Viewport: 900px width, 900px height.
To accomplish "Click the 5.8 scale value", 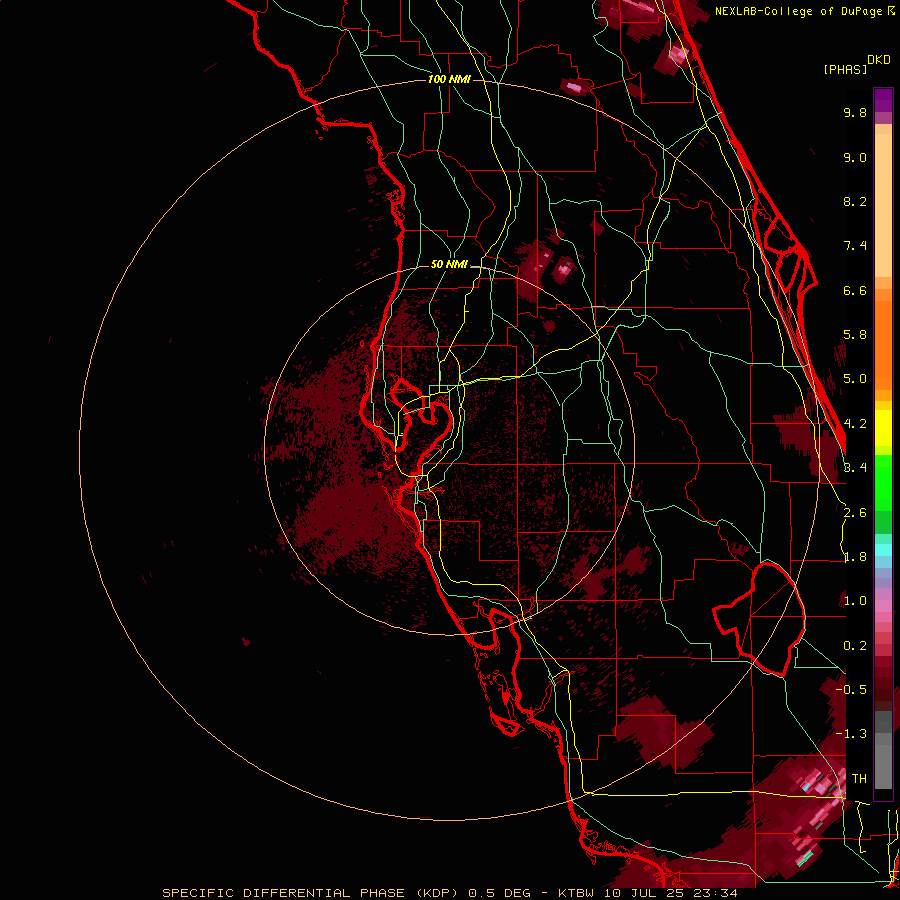I will (x=855, y=335).
